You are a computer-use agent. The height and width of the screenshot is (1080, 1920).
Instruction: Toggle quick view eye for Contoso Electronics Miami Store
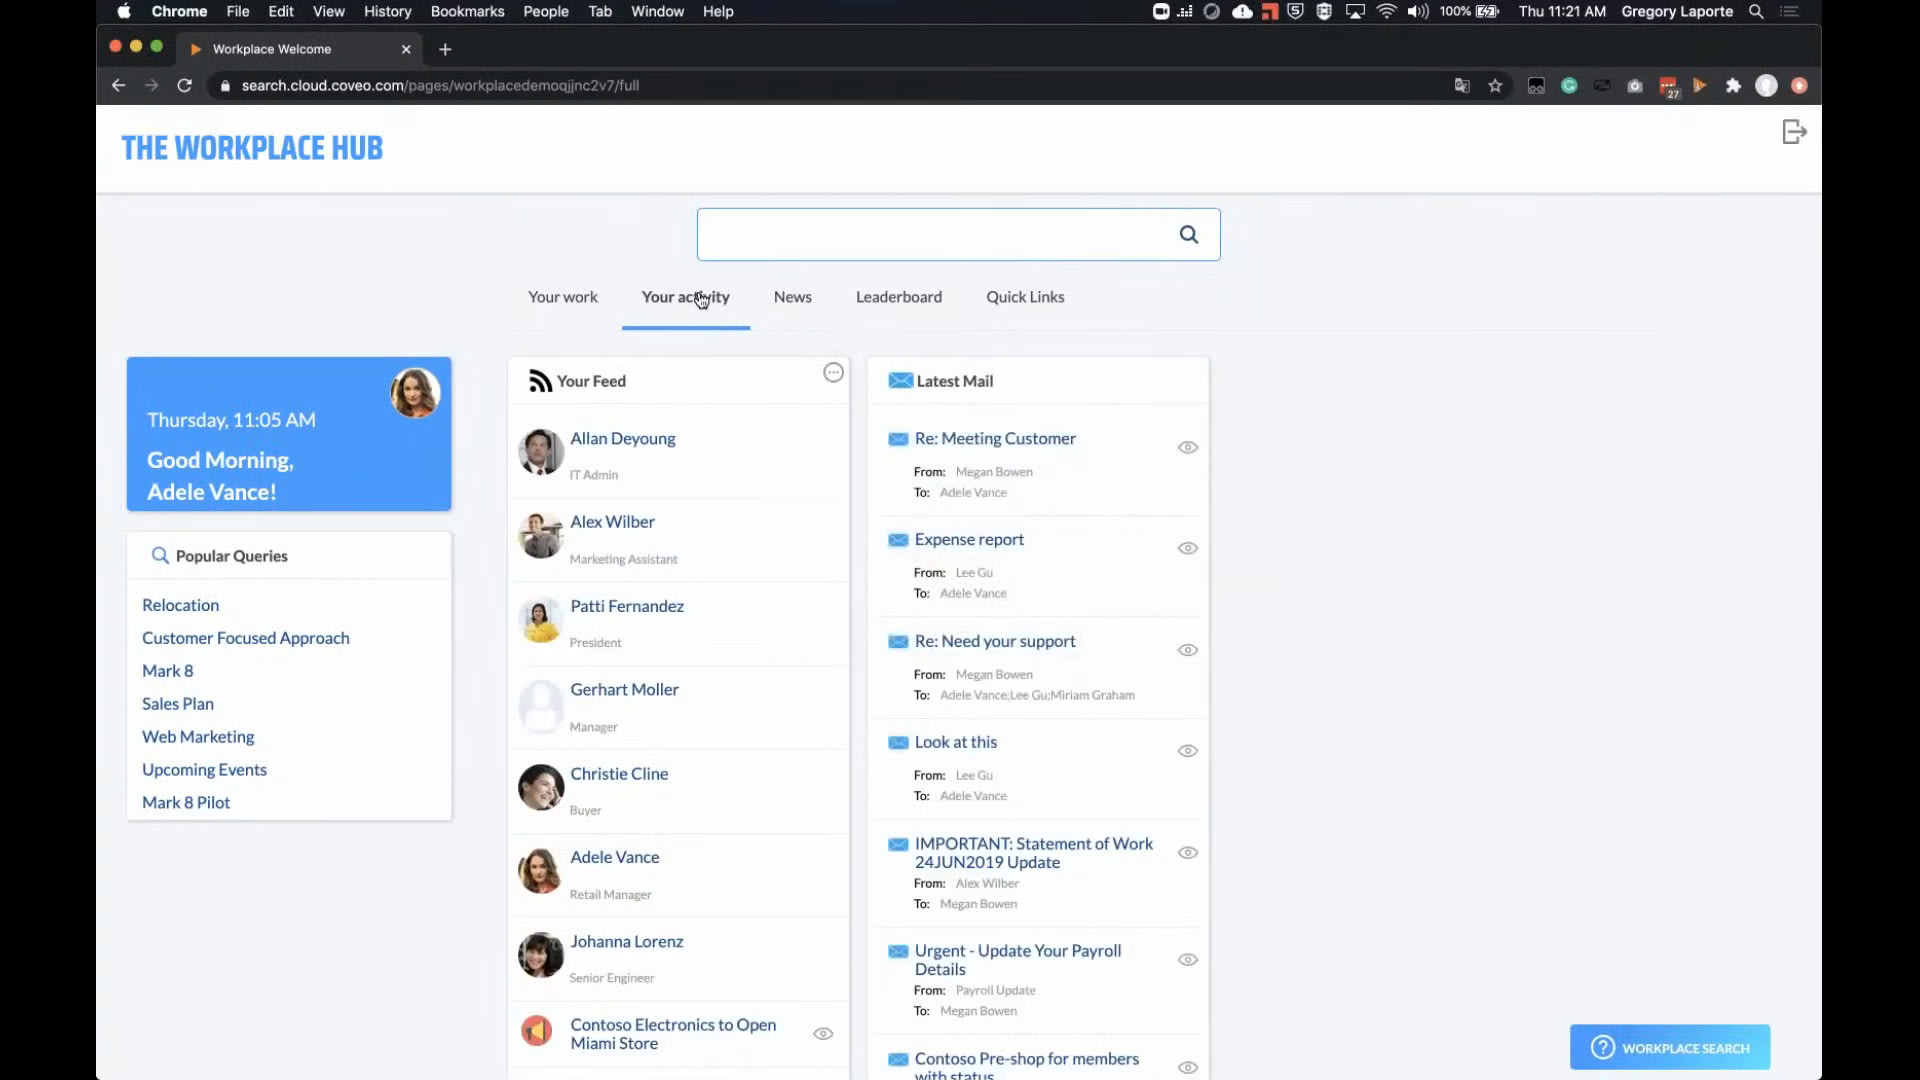pyautogui.click(x=823, y=1034)
